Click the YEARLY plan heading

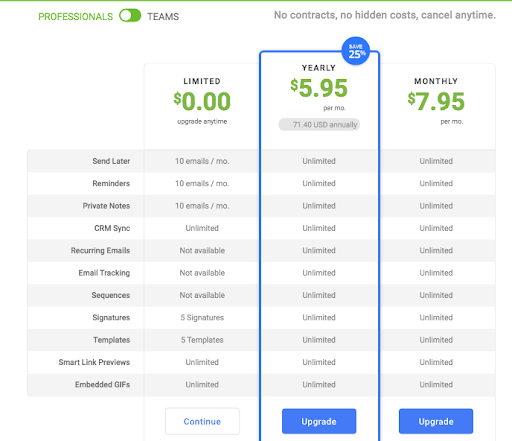point(319,68)
